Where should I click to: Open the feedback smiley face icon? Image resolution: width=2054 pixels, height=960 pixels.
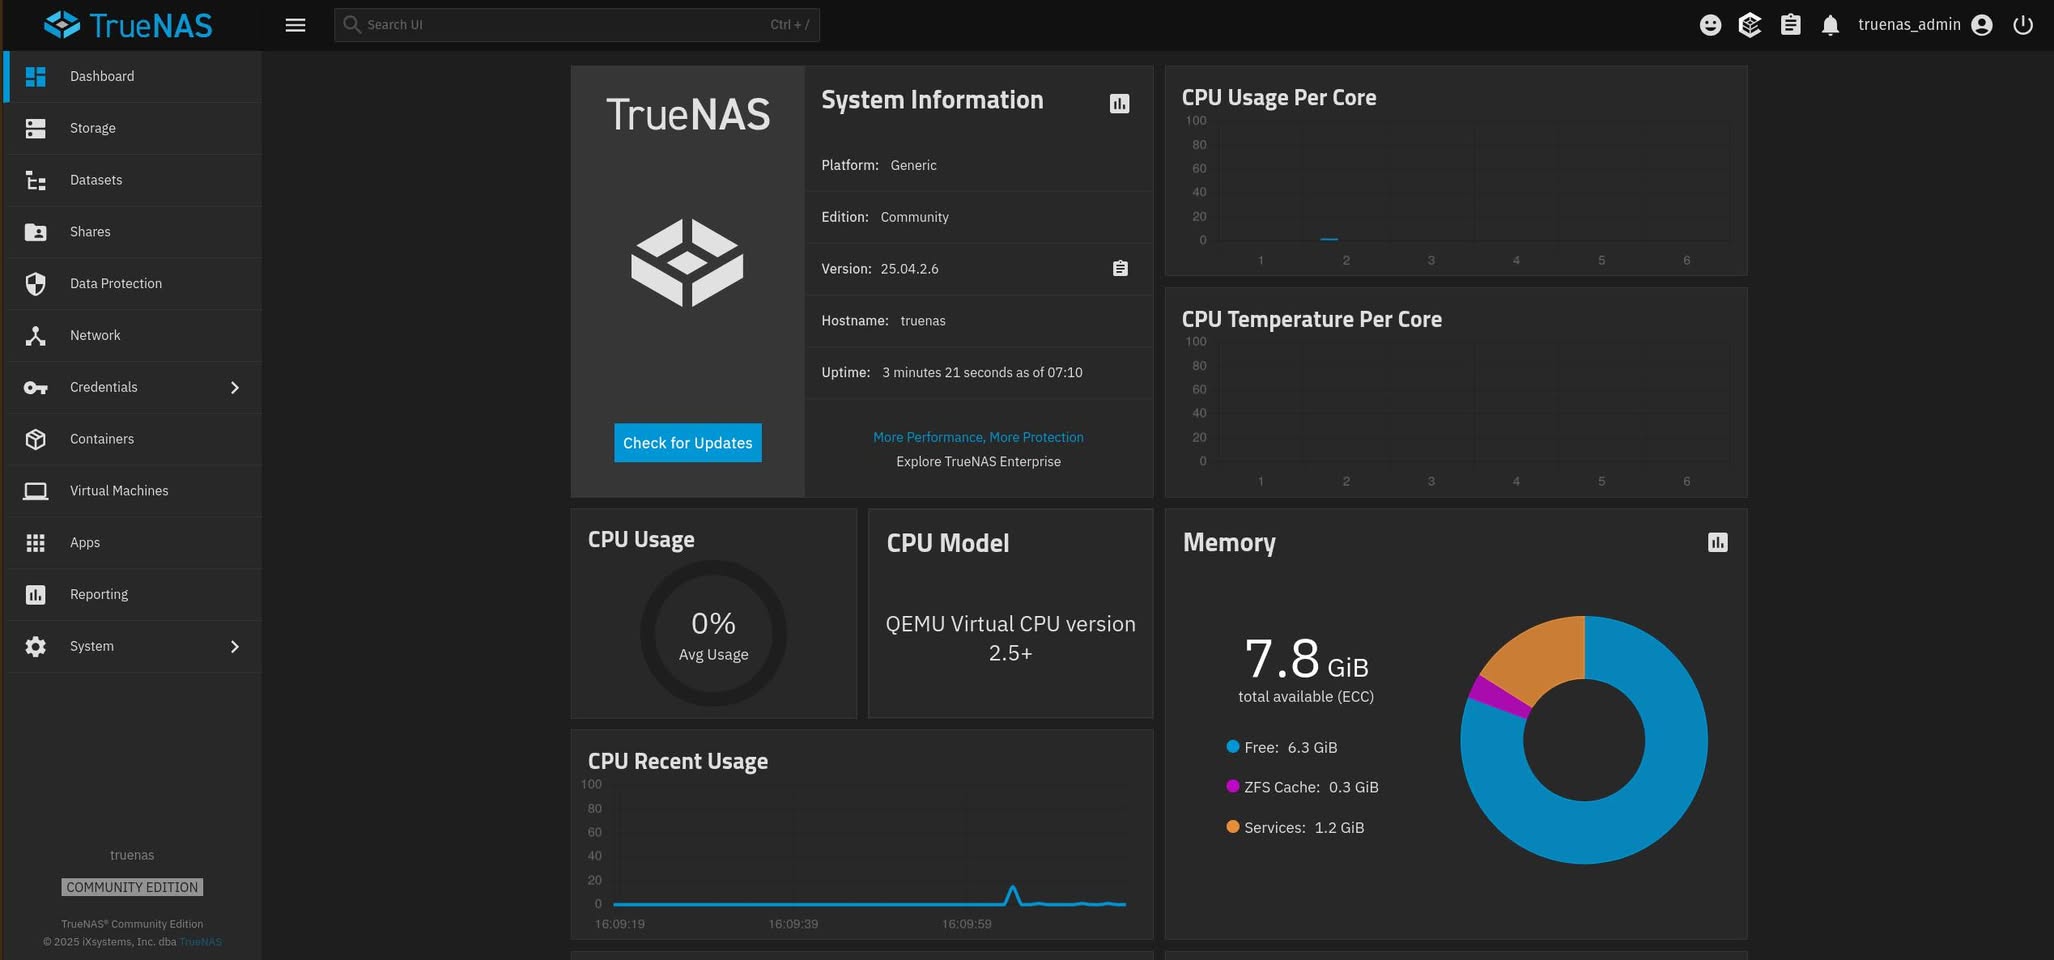tap(1710, 25)
